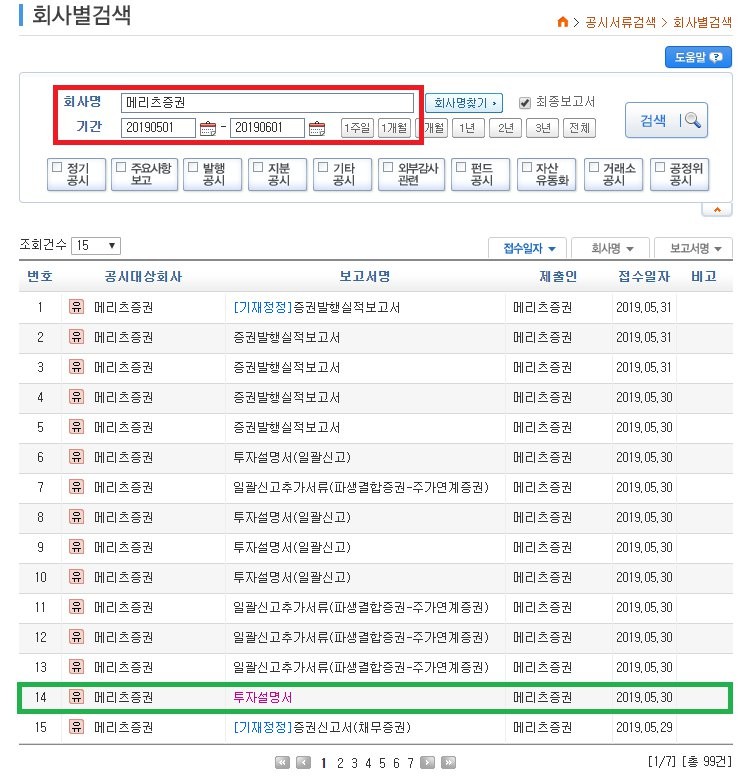The height and width of the screenshot is (781, 742).
Task: Click 메리츠증권 company name in row 12
Action: [124, 638]
